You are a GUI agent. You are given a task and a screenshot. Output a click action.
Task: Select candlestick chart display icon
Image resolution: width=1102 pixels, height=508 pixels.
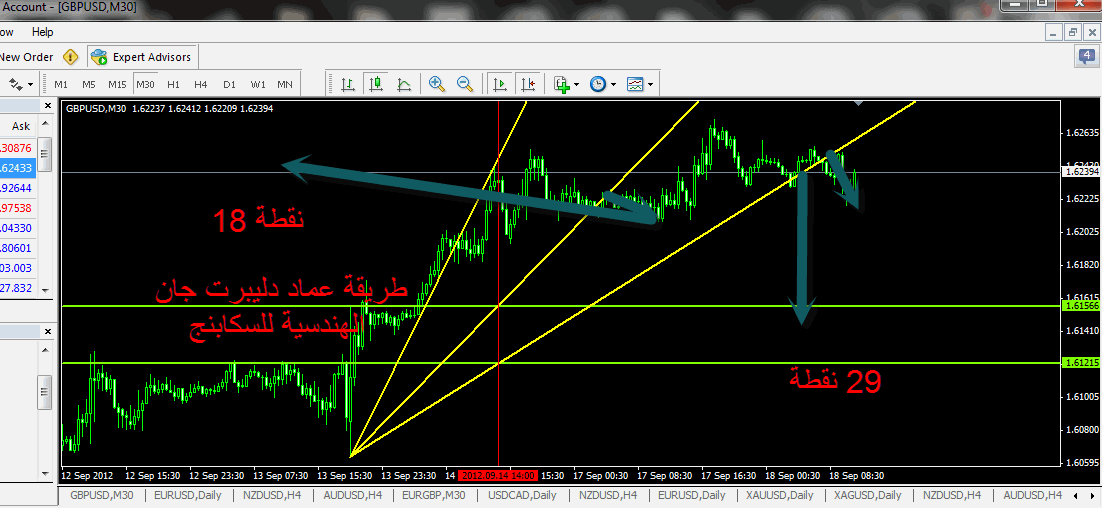pos(376,84)
